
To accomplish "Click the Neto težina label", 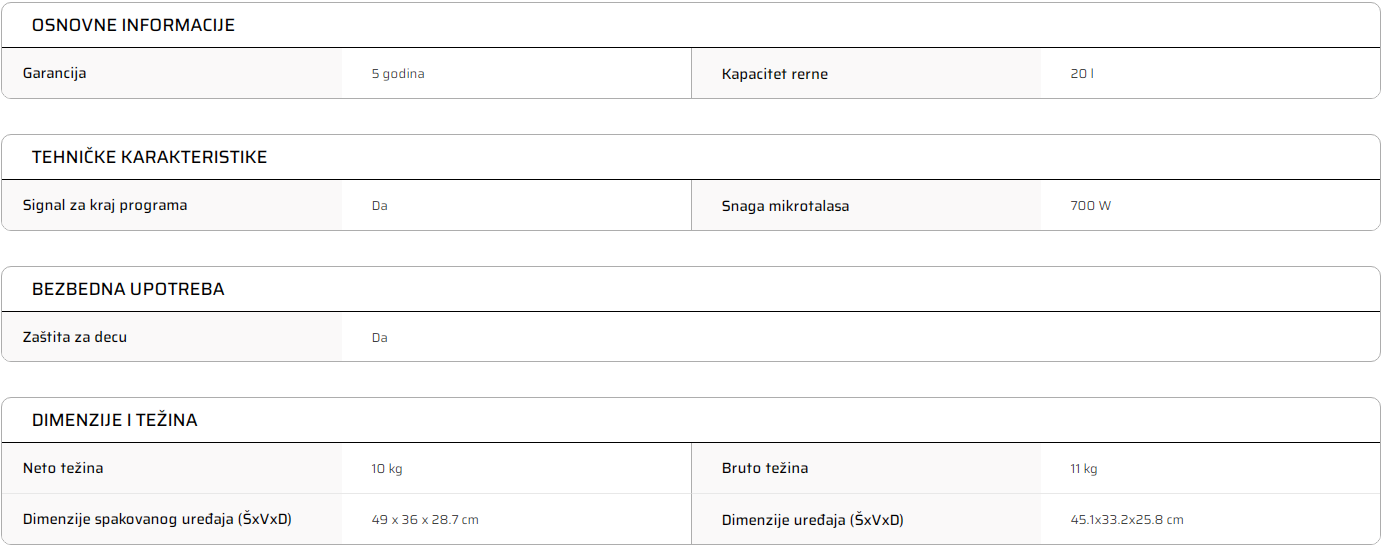I will [63, 469].
